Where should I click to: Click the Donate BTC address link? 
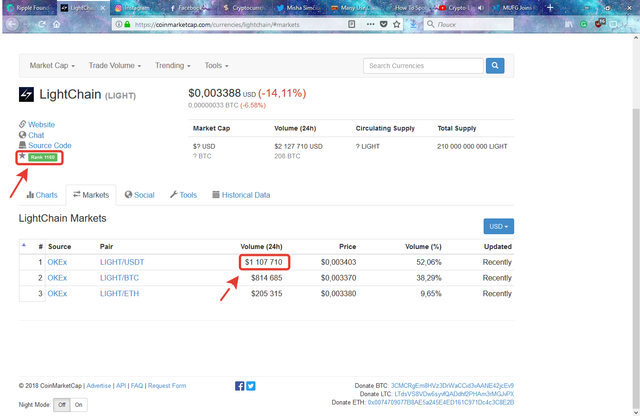click(452, 386)
